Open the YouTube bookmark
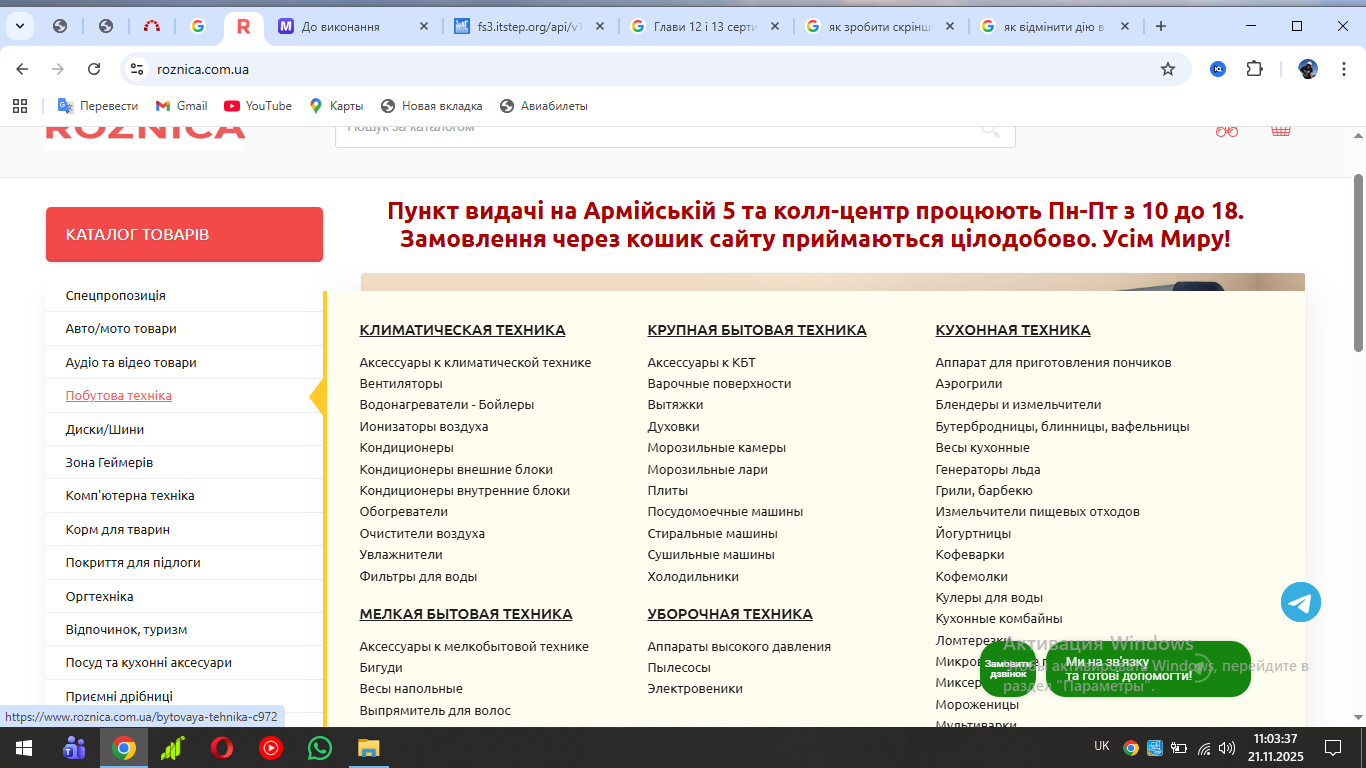Image resolution: width=1366 pixels, height=768 pixels. tap(258, 106)
